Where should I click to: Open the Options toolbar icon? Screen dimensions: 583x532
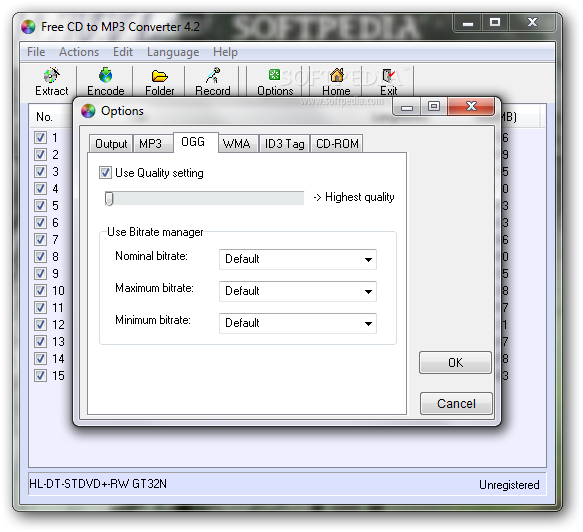click(274, 75)
